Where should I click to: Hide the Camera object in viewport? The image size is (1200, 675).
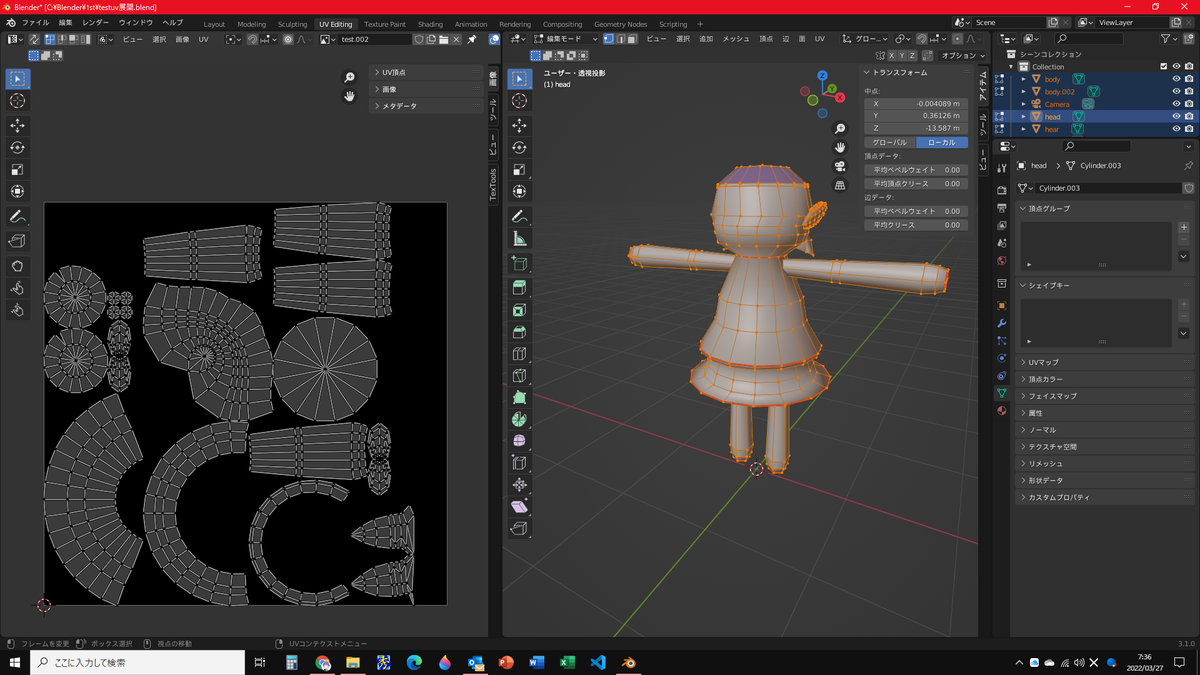click(x=1176, y=104)
